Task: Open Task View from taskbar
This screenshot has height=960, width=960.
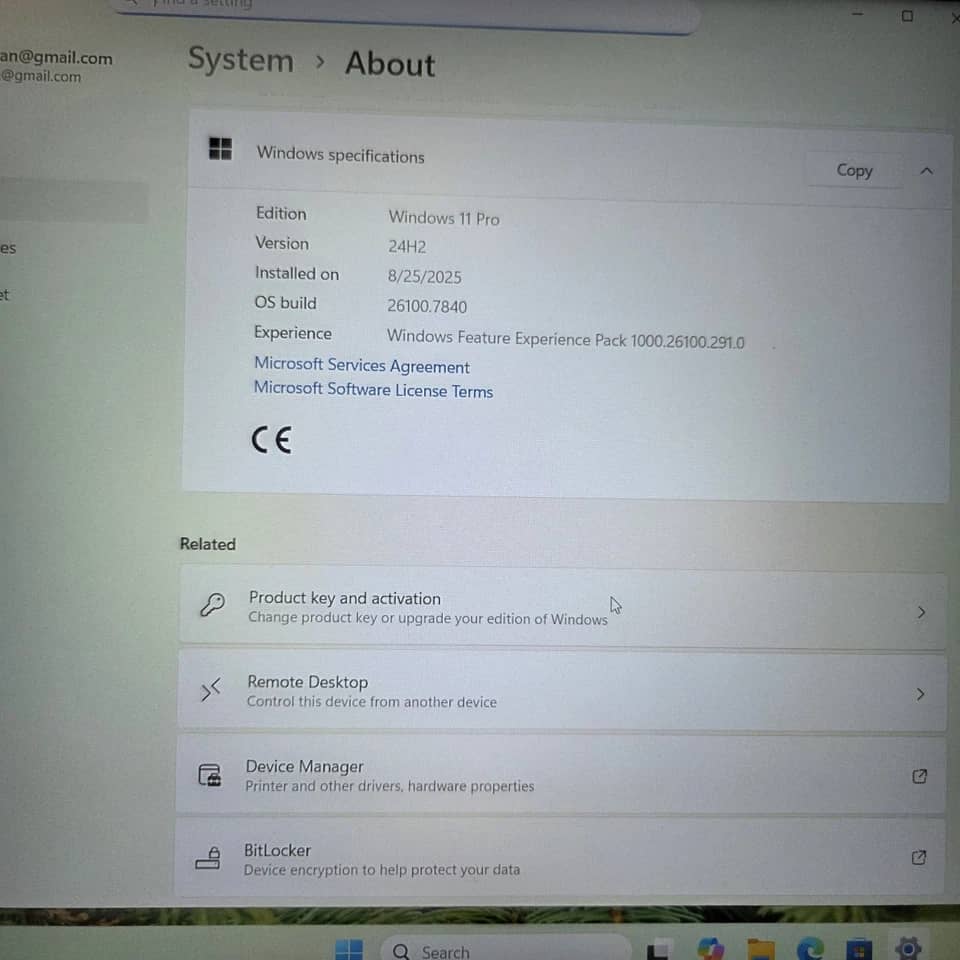Action: click(660, 949)
